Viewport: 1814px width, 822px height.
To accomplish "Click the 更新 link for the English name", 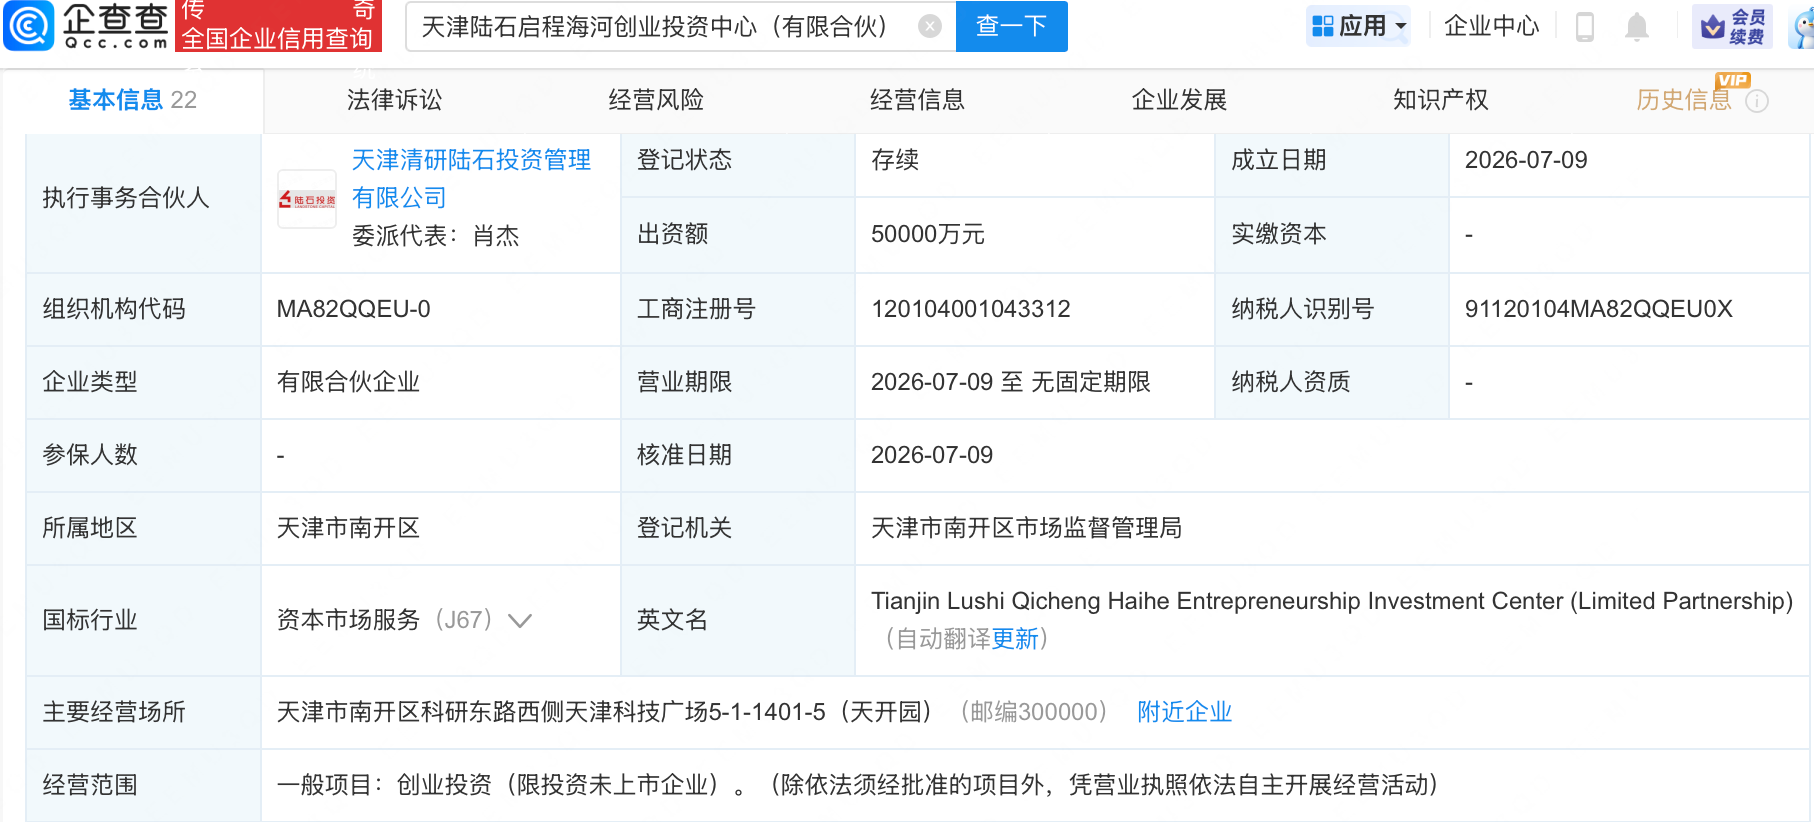I will tap(1015, 639).
